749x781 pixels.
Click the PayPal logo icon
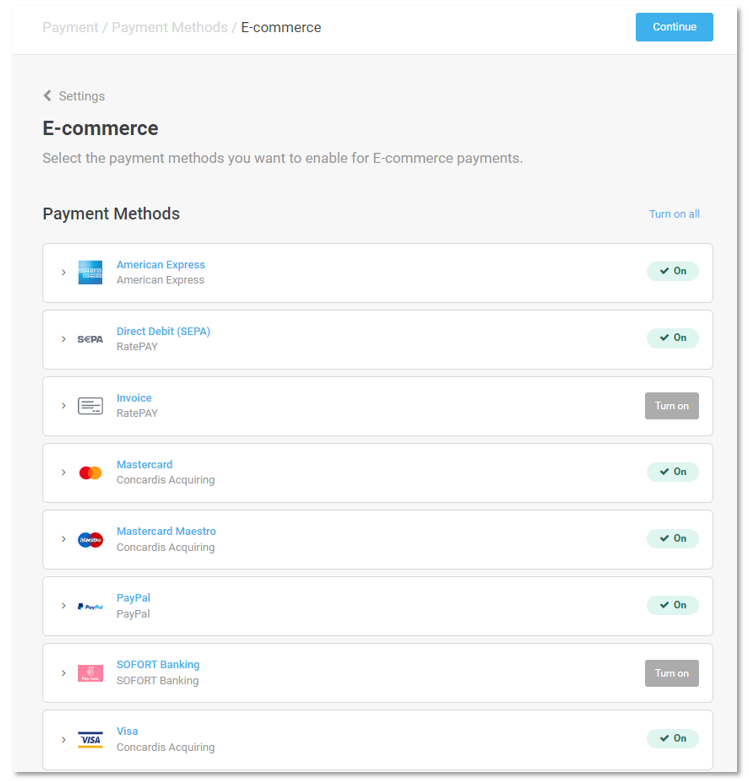90,606
